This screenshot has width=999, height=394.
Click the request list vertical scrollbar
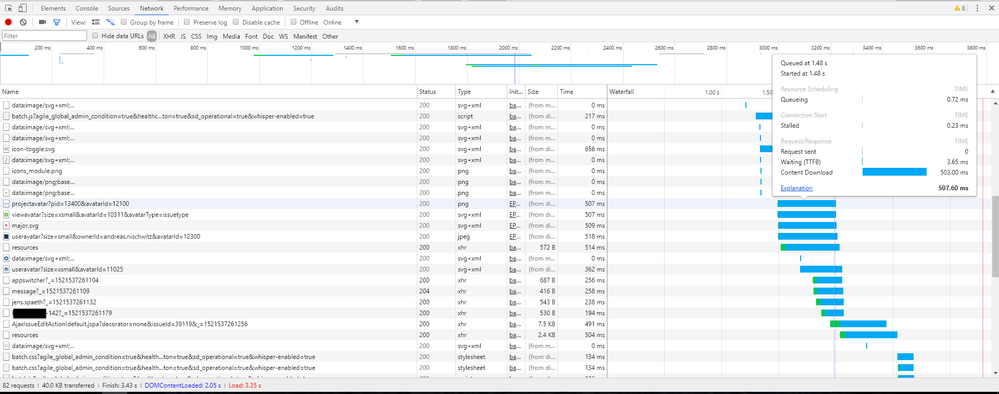995,236
